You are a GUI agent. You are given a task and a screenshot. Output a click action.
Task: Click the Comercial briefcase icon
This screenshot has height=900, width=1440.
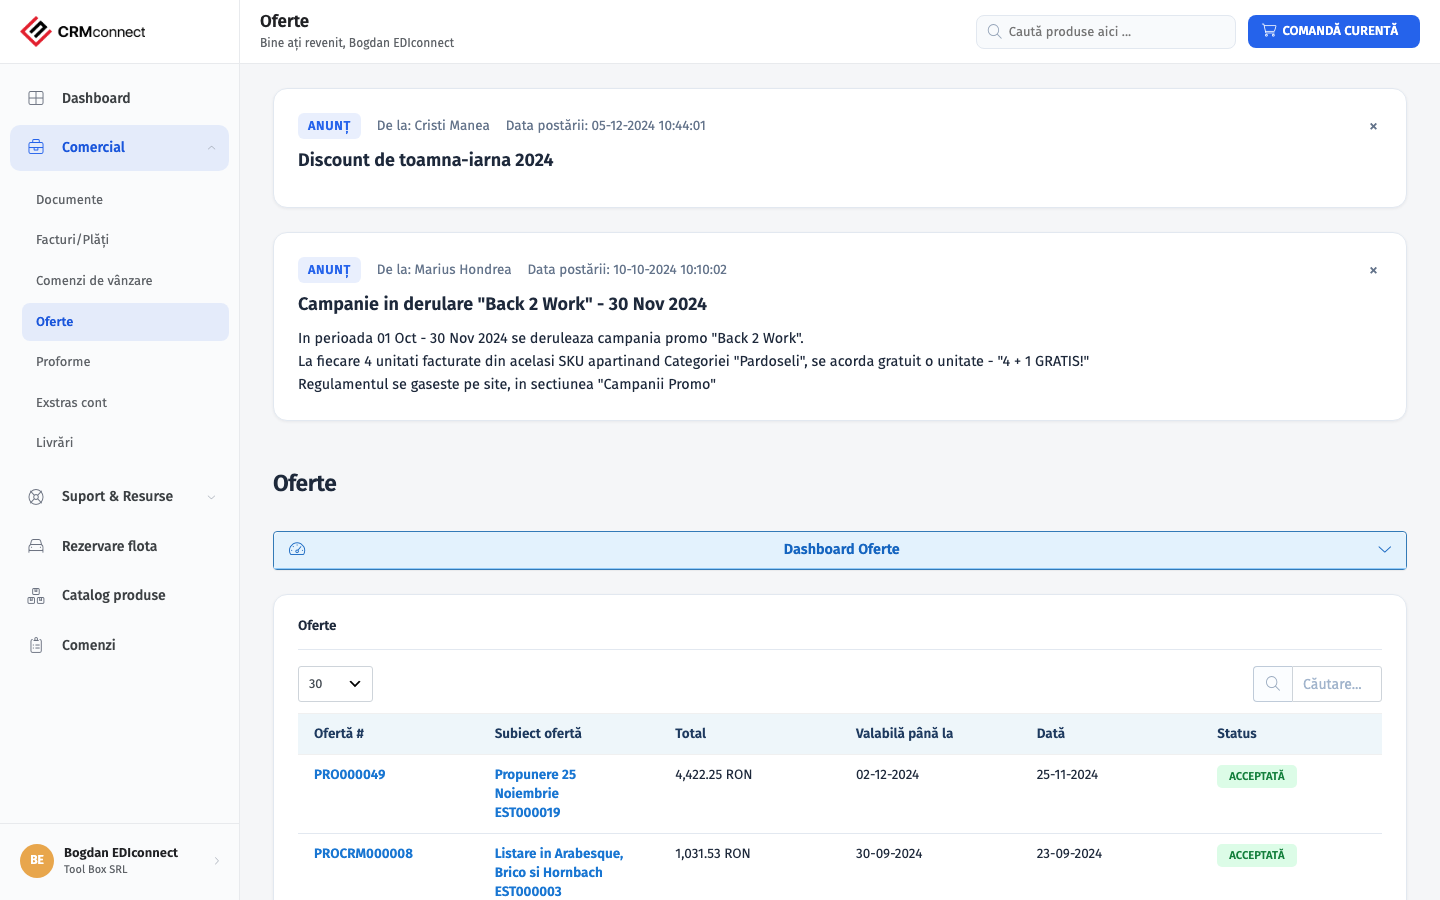pyautogui.click(x=36, y=147)
